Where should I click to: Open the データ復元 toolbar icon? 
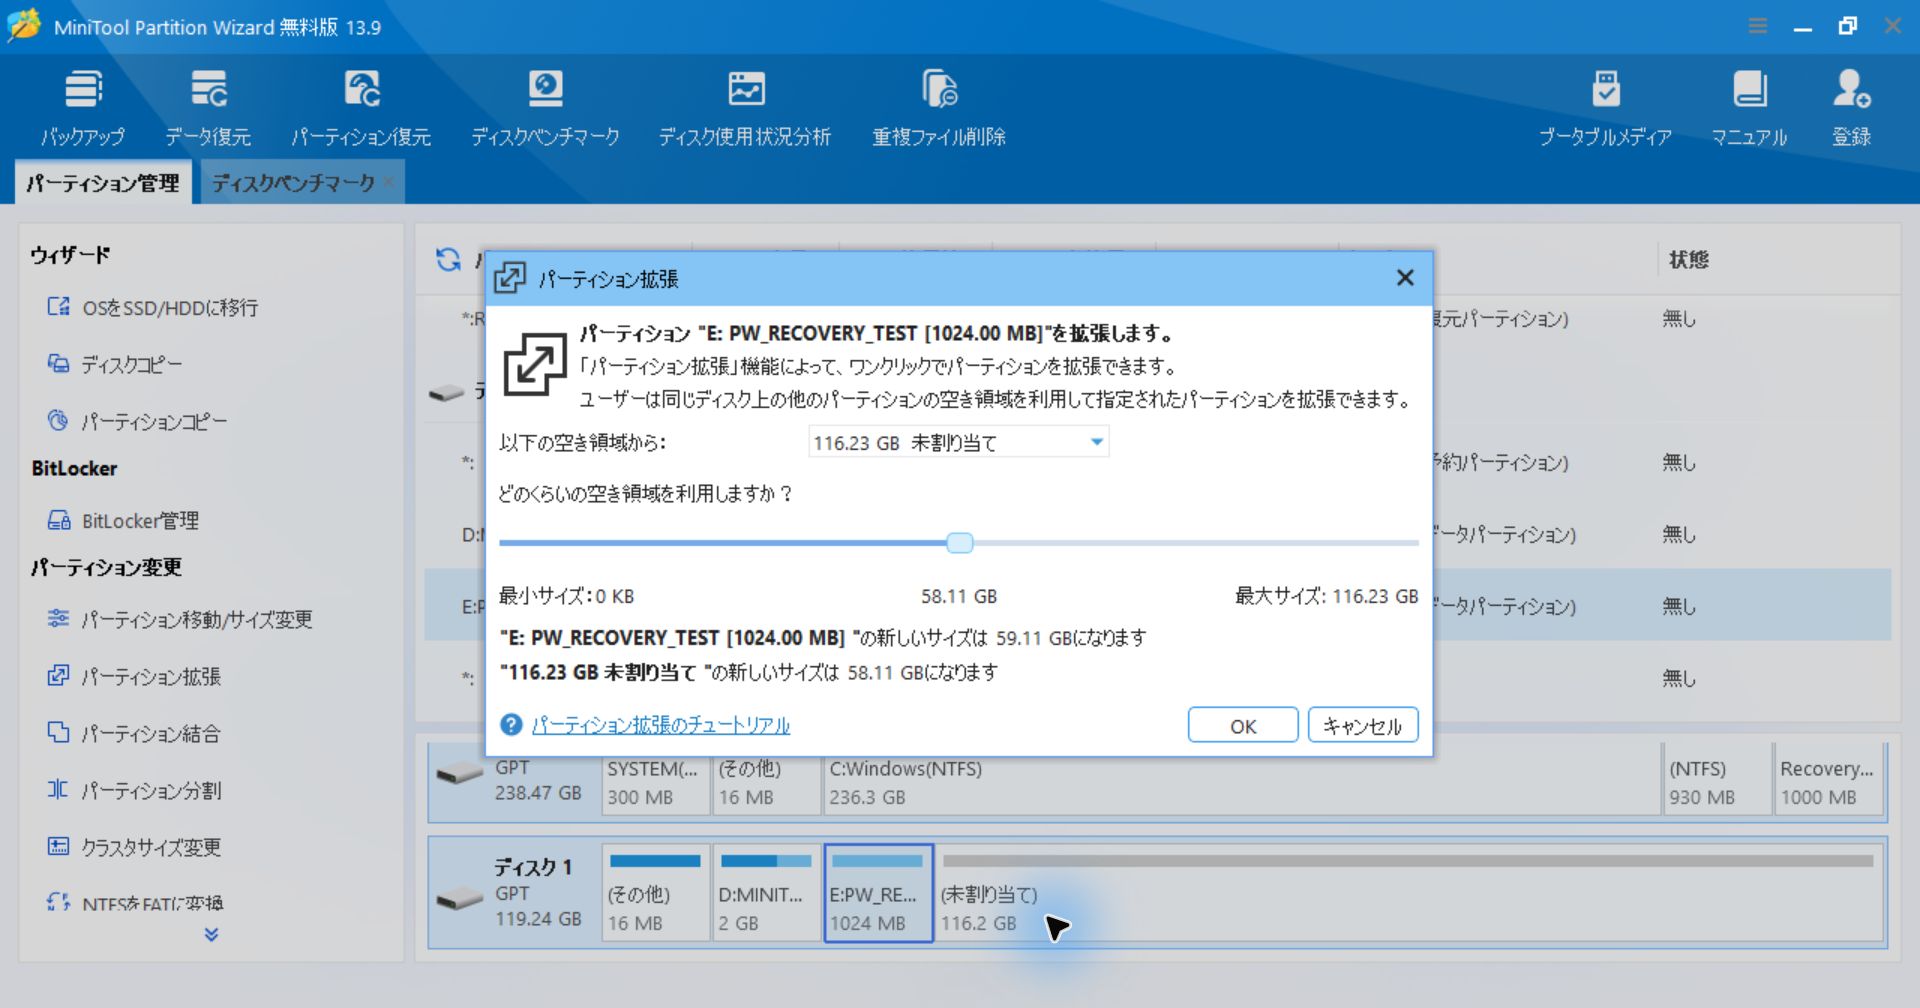[x=208, y=108]
